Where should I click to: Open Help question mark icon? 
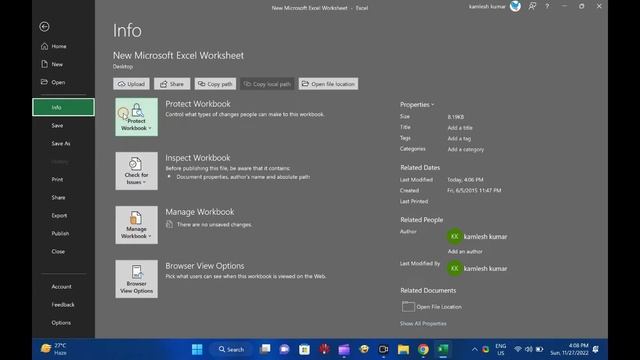(x=547, y=6)
